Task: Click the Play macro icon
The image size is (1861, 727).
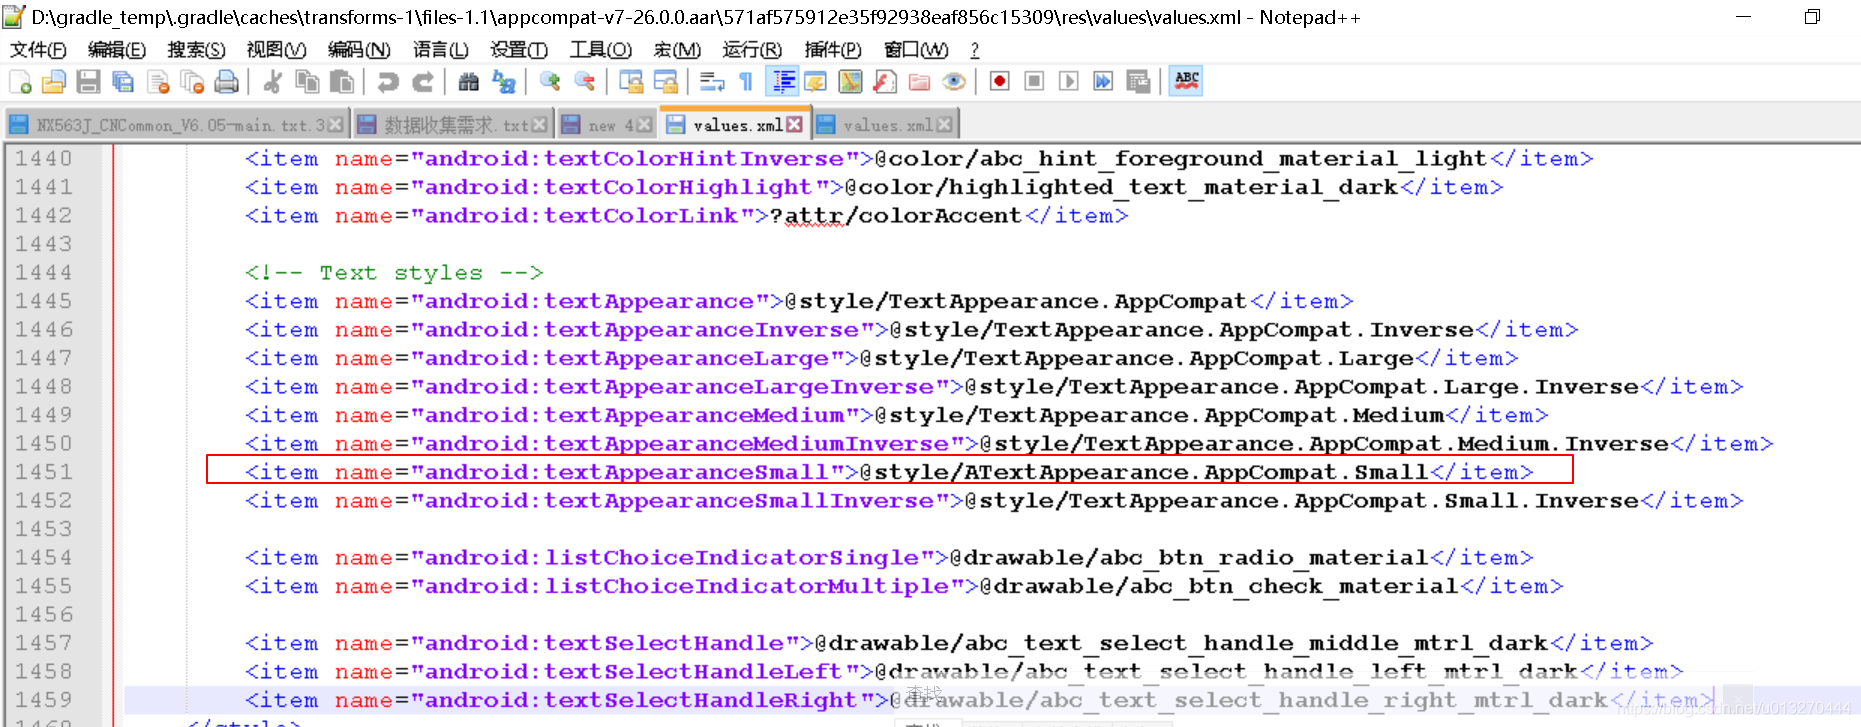Action: tap(1069, 82)
